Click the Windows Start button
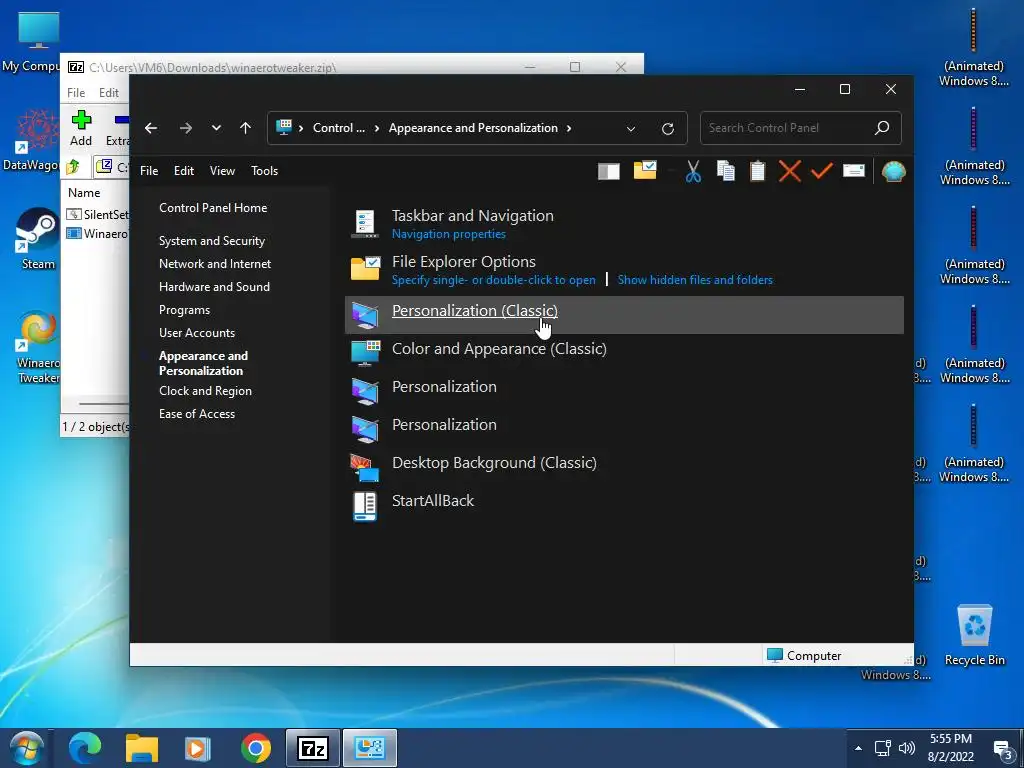The image size is (1024, 768). 26,748
